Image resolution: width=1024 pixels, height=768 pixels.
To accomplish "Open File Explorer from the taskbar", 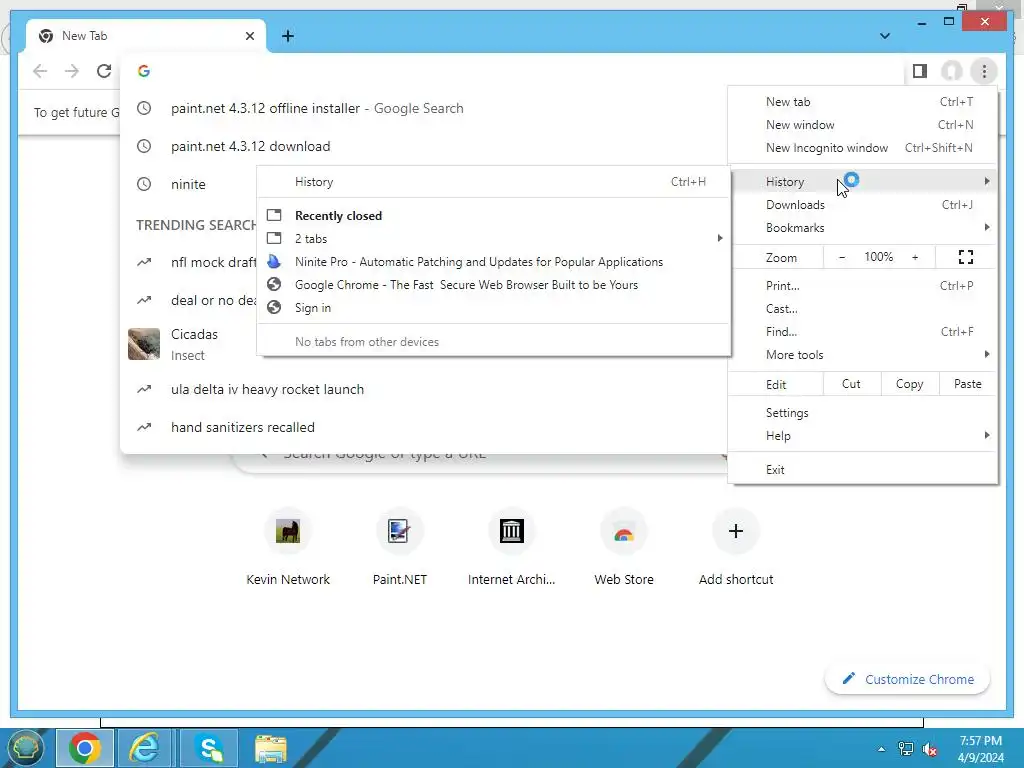I will [270, 748].
